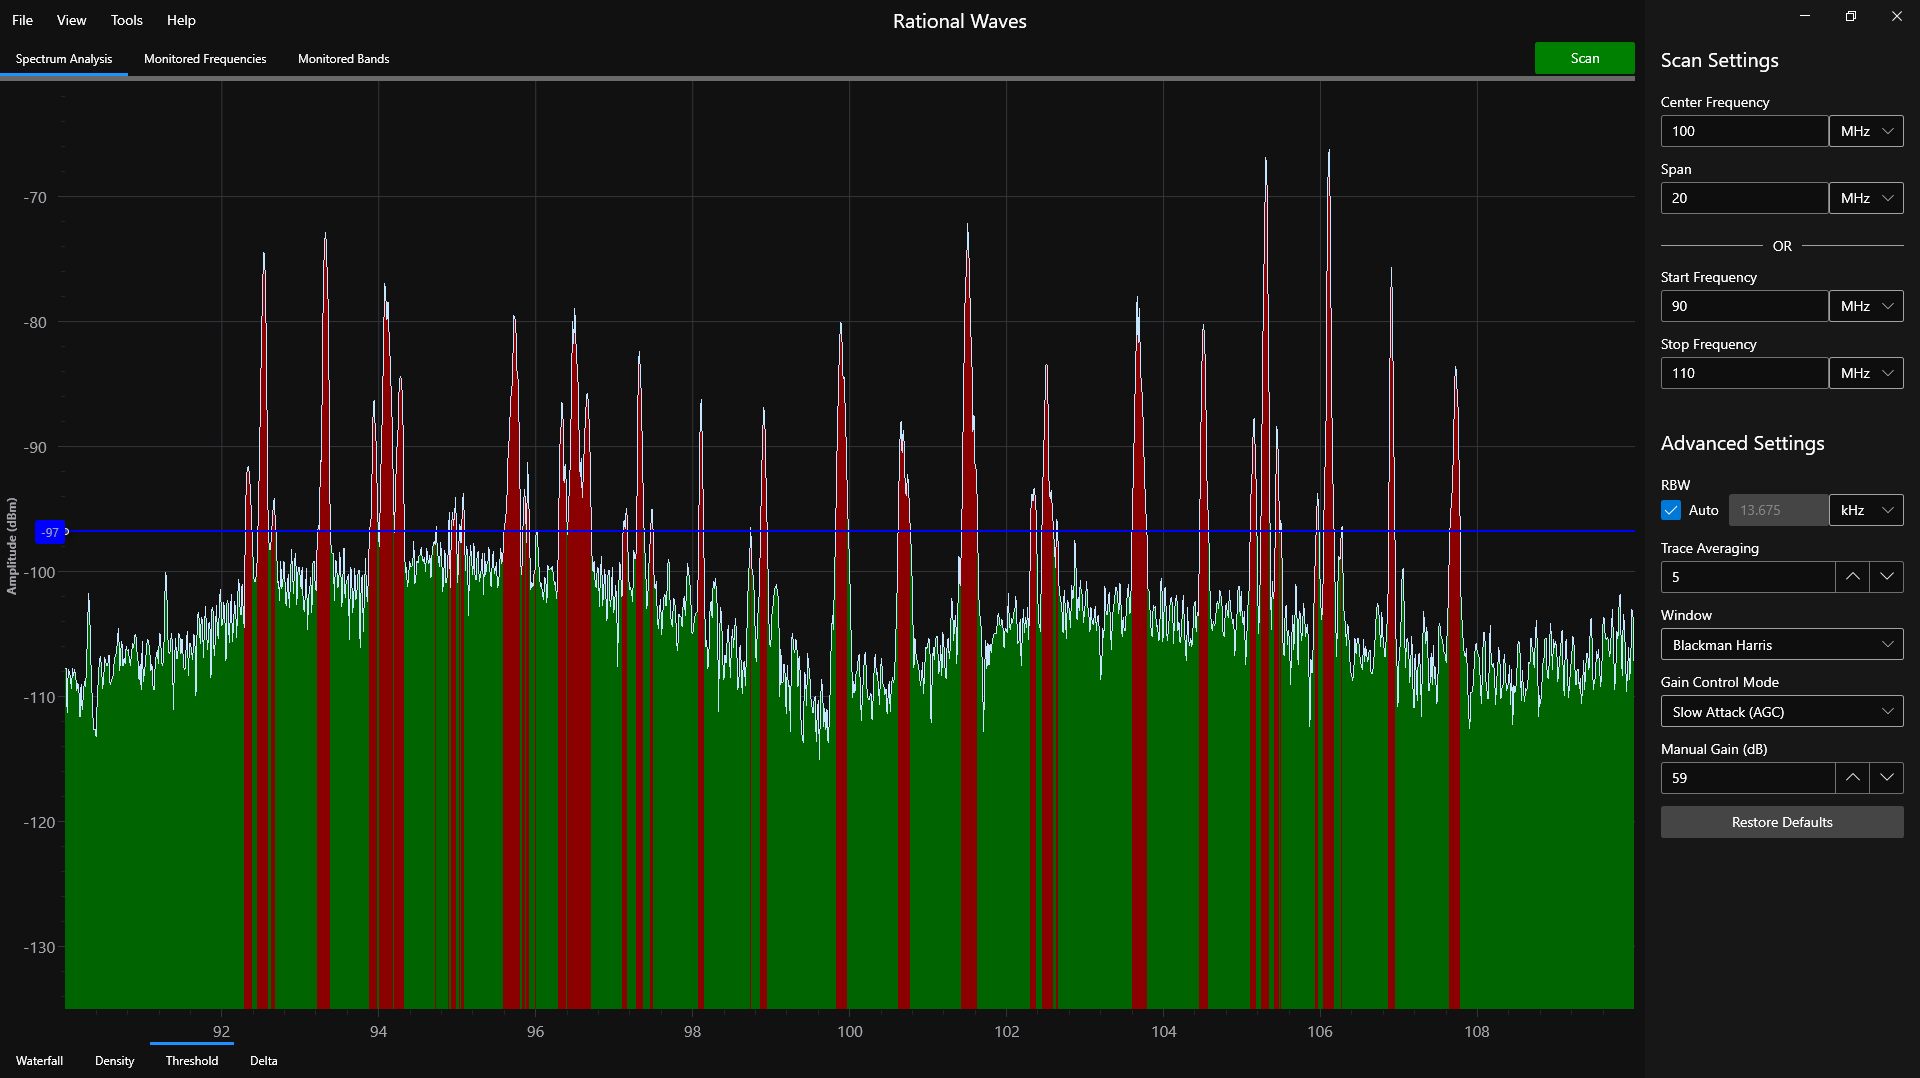
Task: Open the Tools menu
Action: point(126,20)
